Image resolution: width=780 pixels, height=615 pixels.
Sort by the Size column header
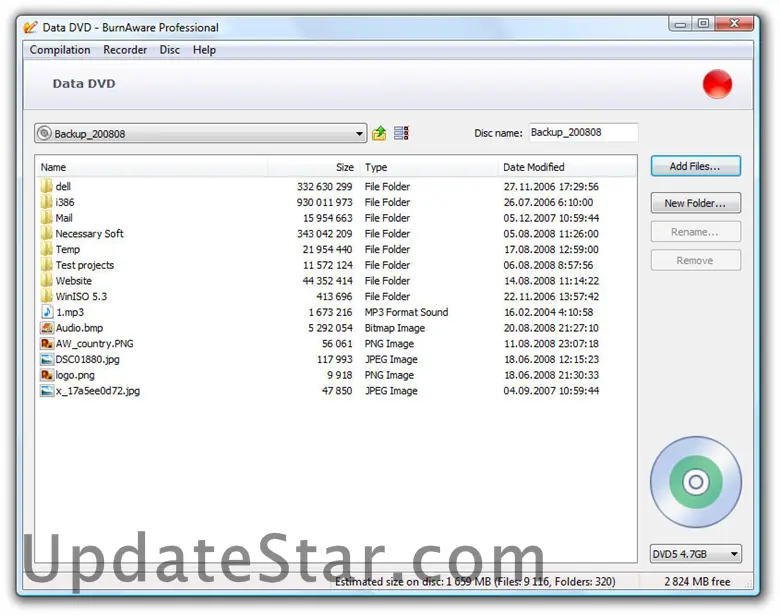pos(313,167)
